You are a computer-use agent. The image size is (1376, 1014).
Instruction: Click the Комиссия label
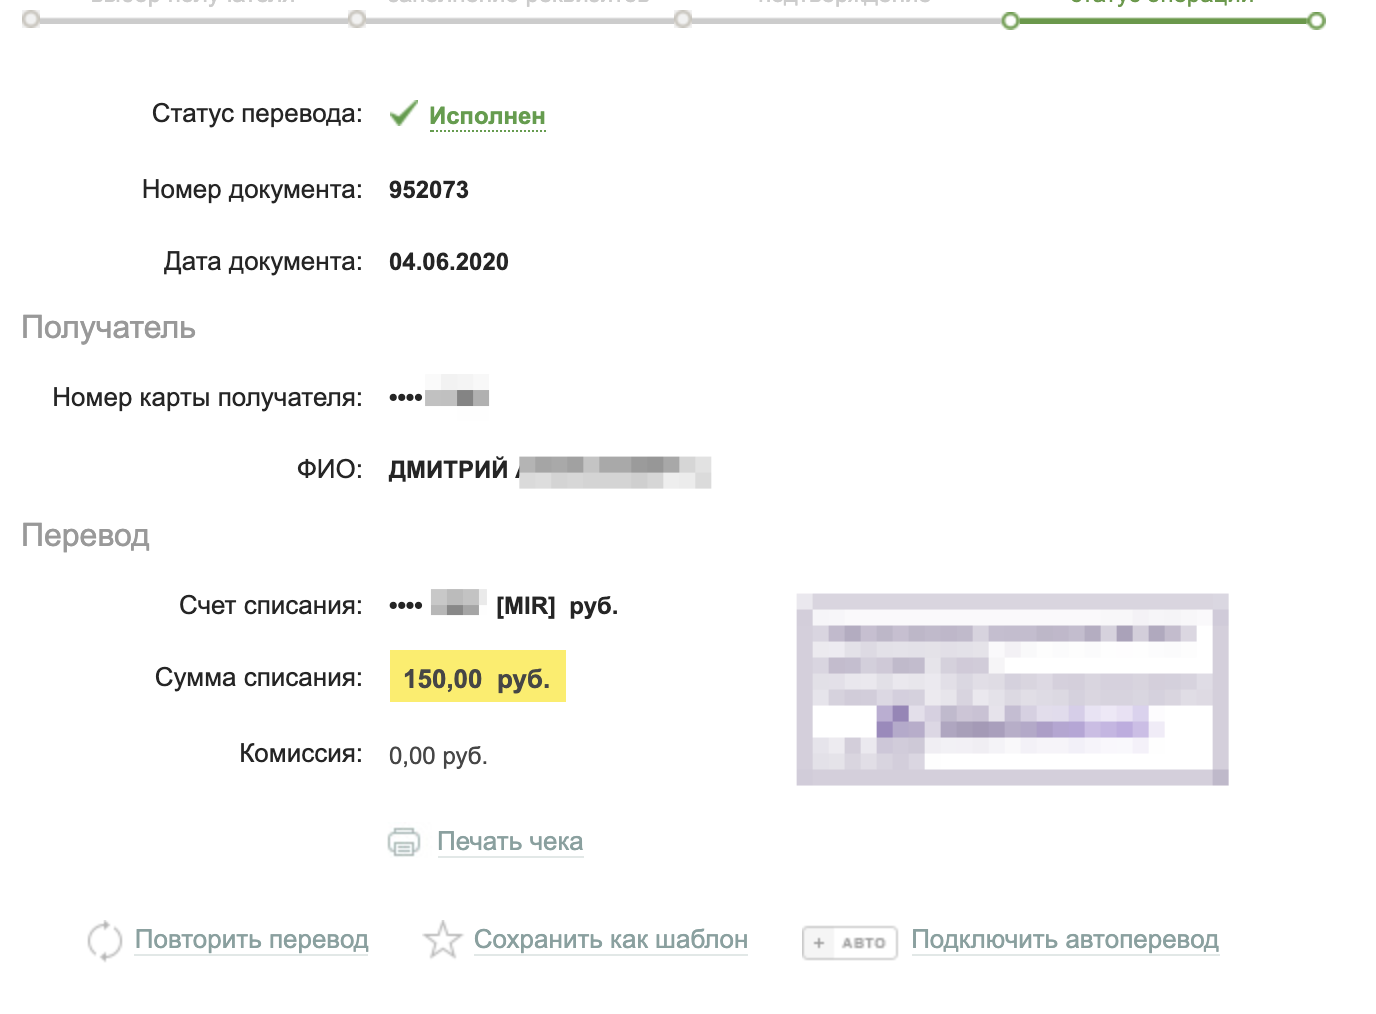[301, 754]
